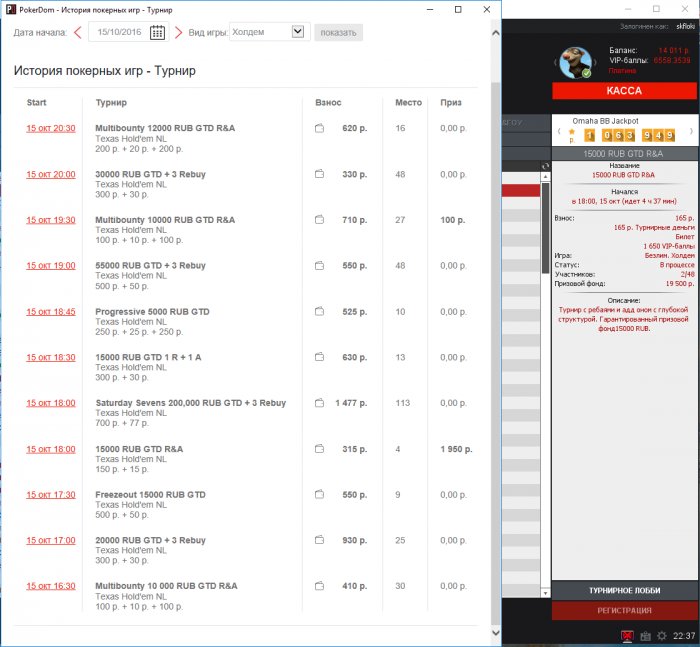This screenshot has width=700, height=647.
Task: Go to next date with right arrow
Action: (179, 32)
